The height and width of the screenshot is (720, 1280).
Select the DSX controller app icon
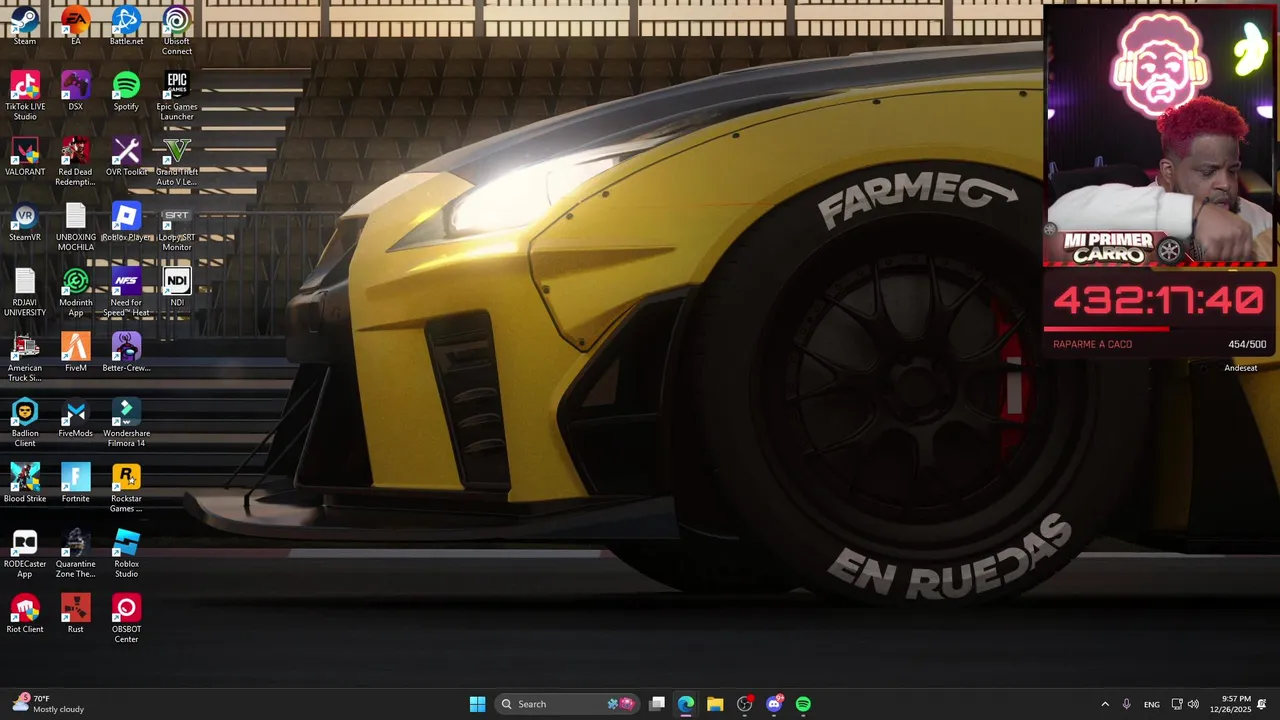[76, 91]
